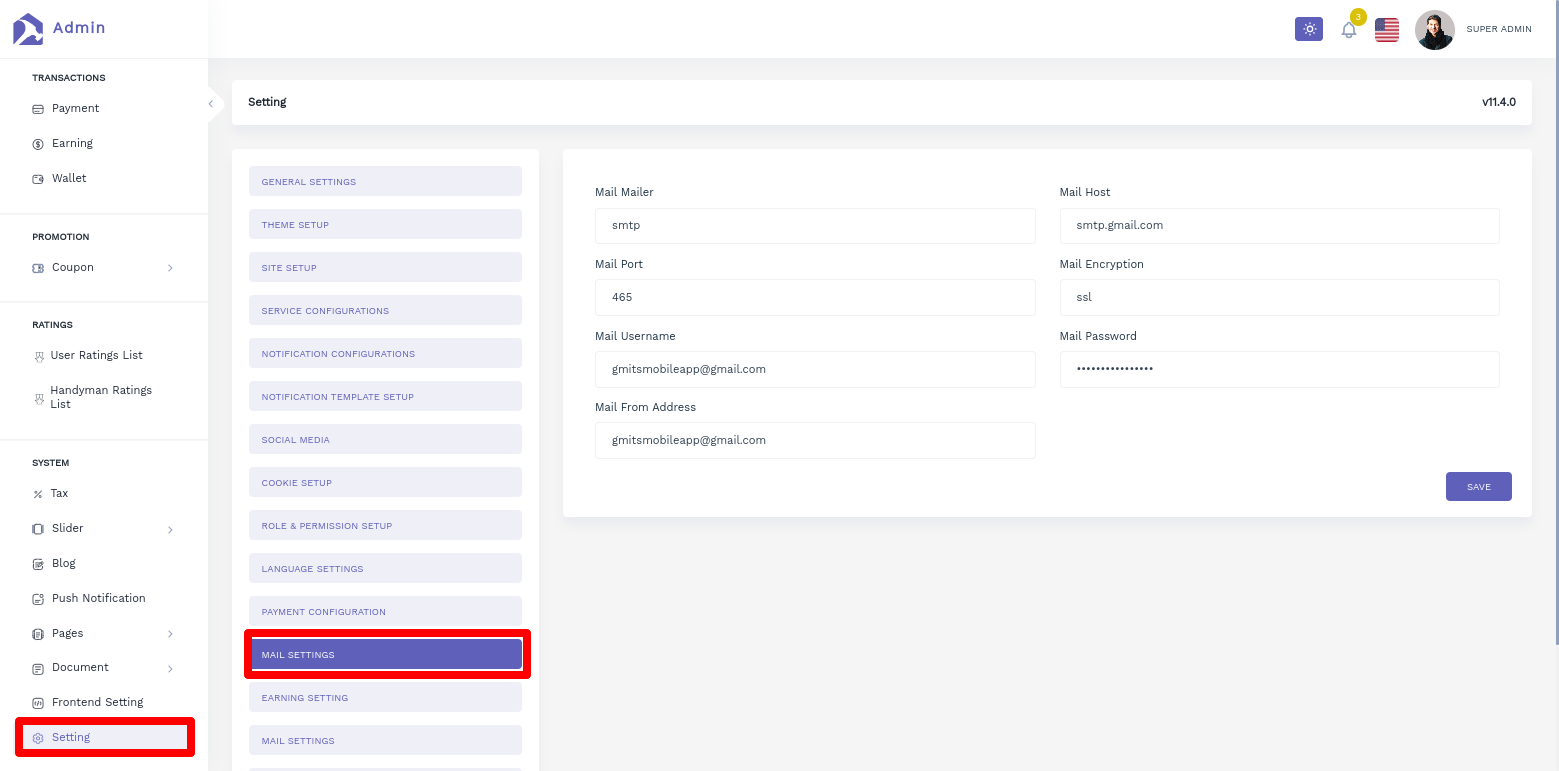1559x771 pixels.
Task: Click the Mail From Address input field
Action: point(815,440)
